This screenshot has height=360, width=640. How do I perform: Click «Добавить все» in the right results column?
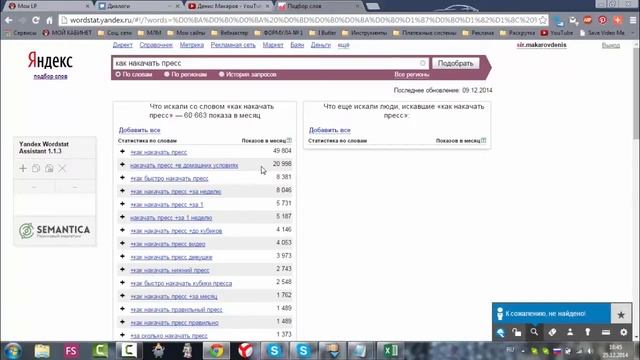(x=329, y=130)
